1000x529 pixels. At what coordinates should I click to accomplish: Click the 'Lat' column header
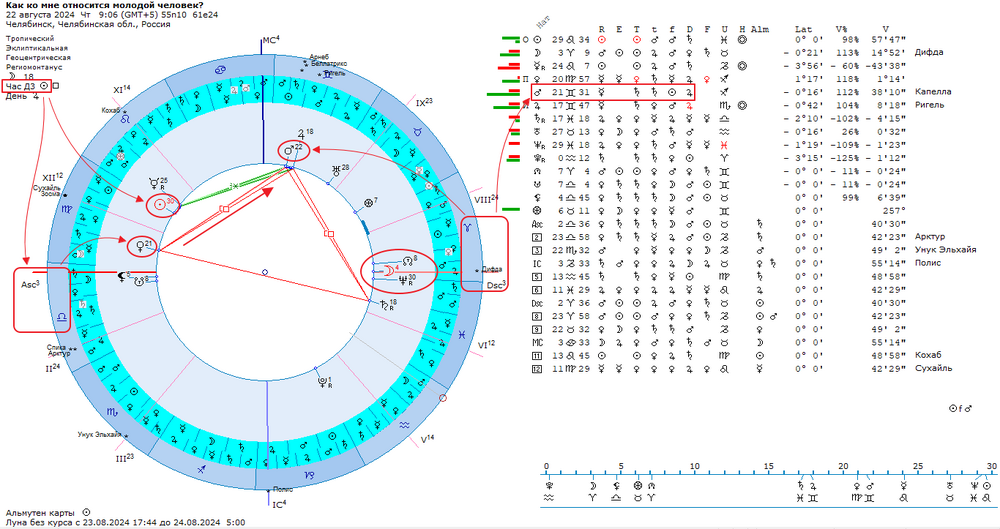point(804,29)
